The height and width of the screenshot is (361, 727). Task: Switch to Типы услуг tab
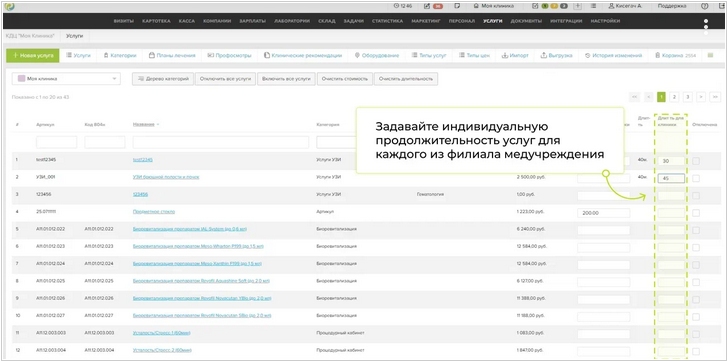[x=429, y=56]
